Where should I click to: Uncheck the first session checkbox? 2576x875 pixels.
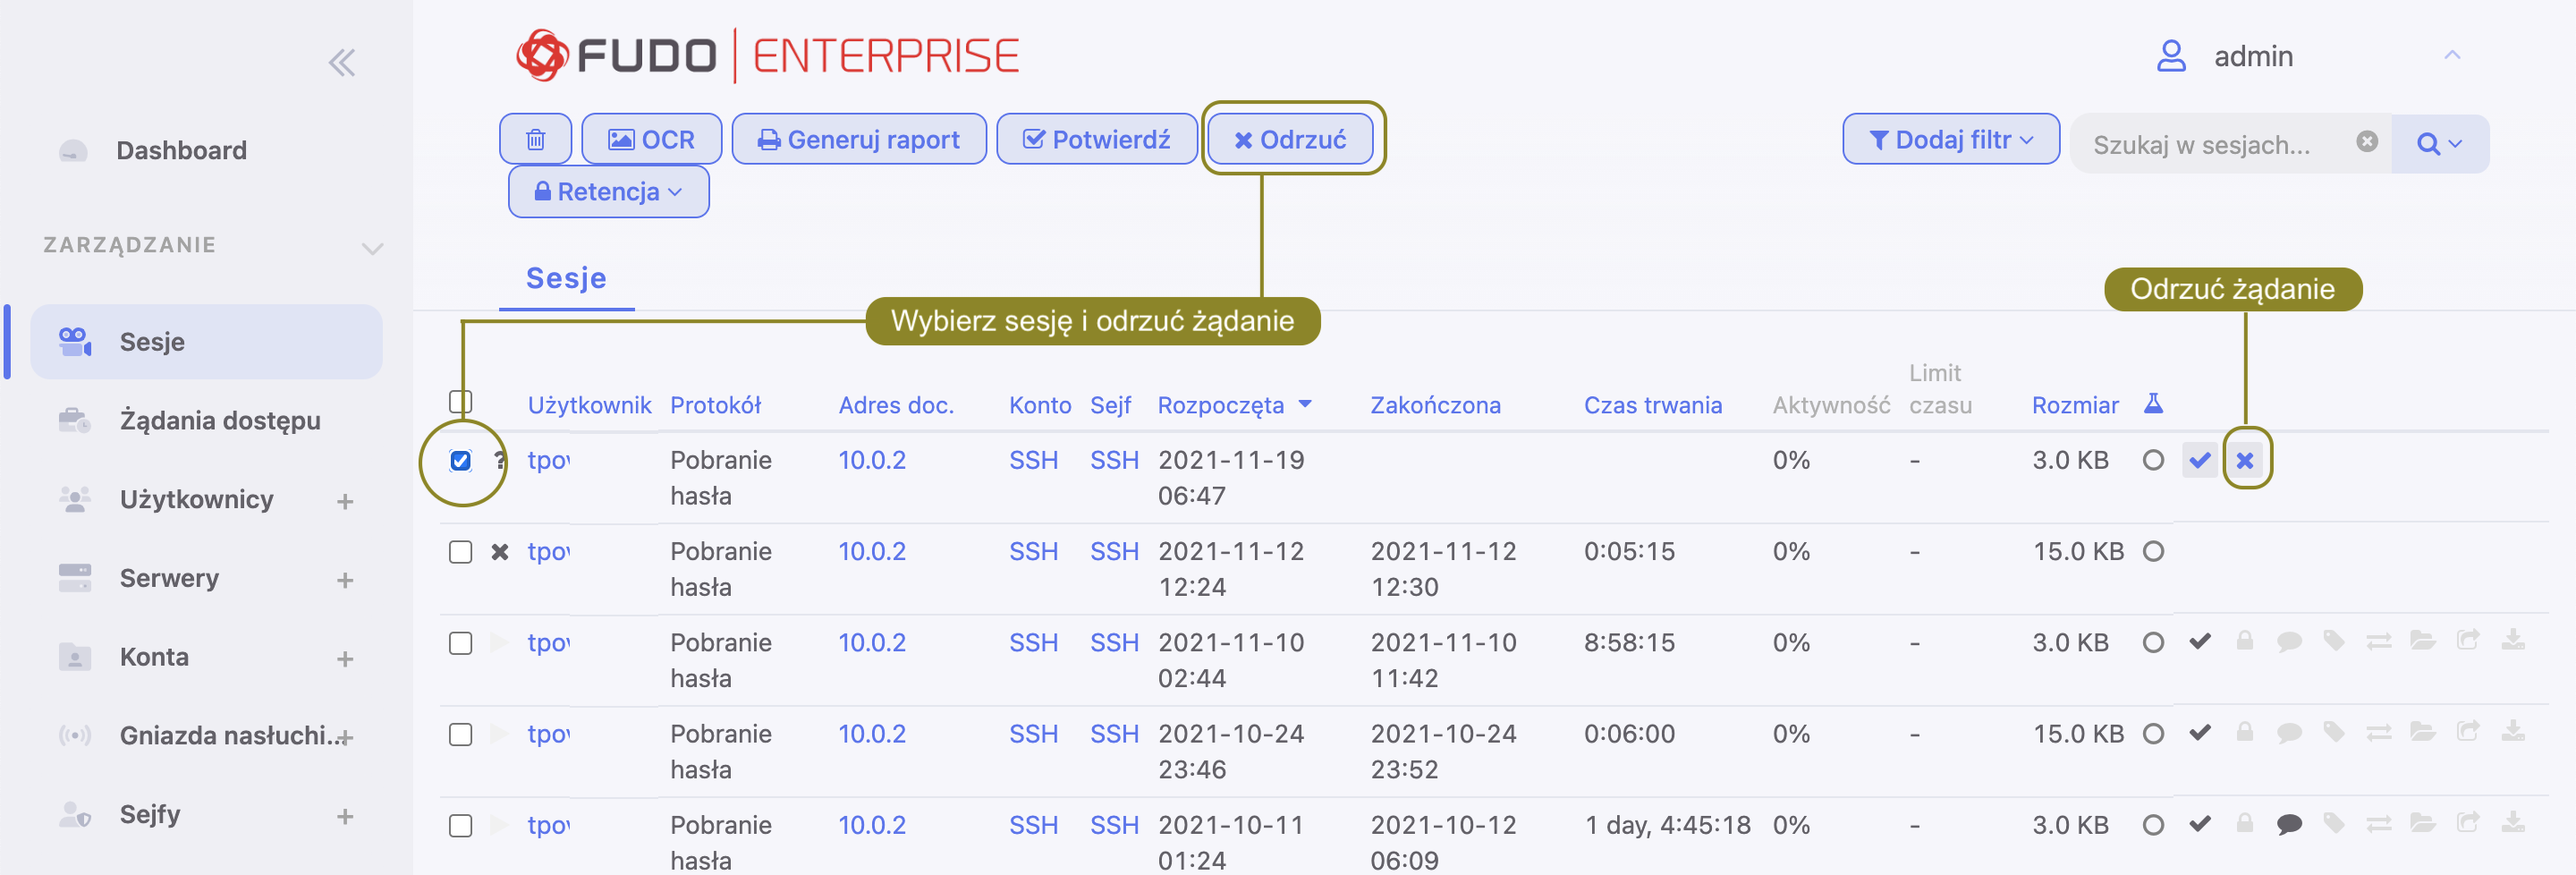click(x=460, y=460)
